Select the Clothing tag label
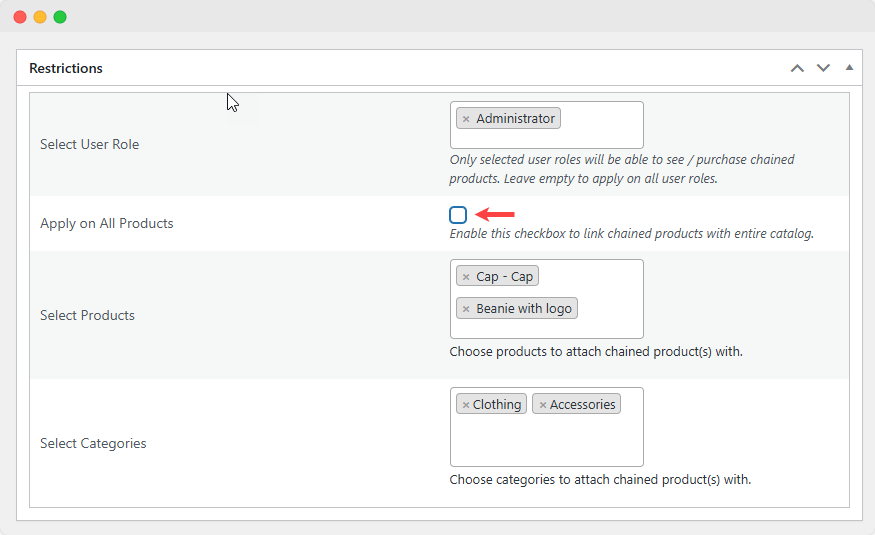The height and width of the screenshot is (535, 875). 497,405
